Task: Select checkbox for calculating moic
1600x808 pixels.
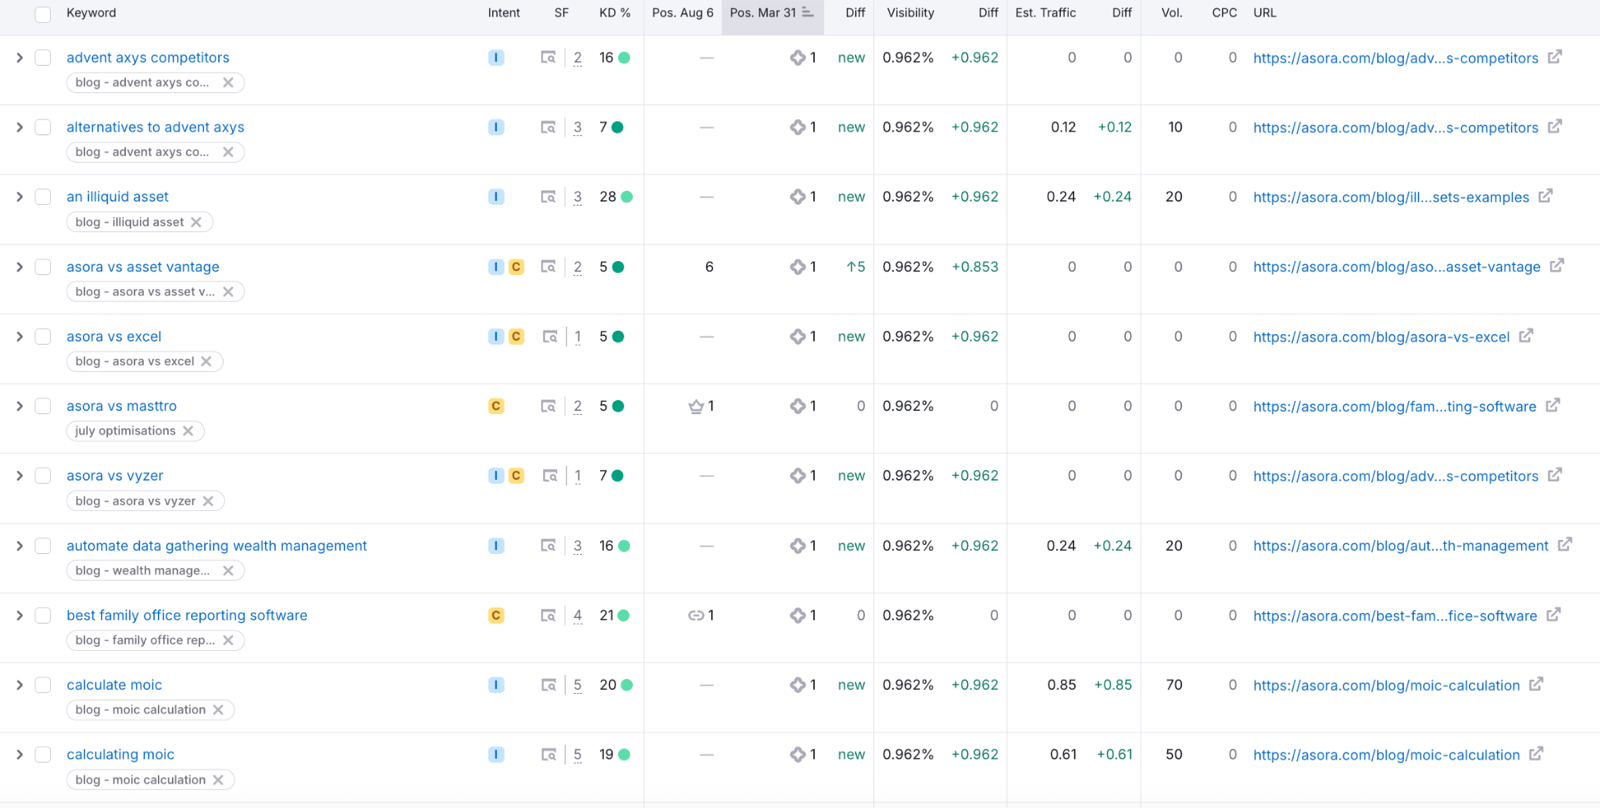Action: pyautogui.click(x=43, y=755)
